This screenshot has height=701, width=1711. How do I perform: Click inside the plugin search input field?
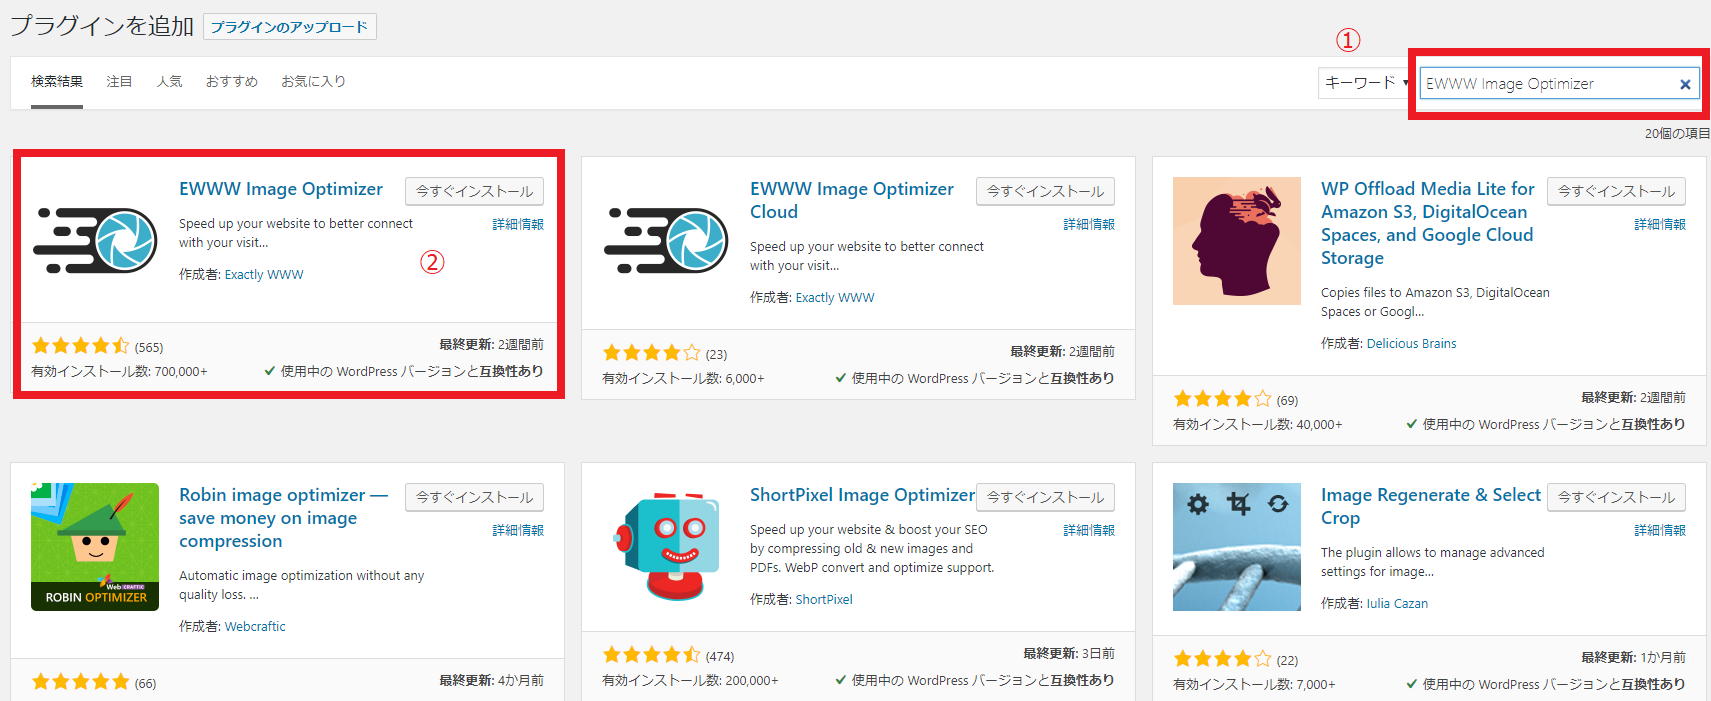tap(1545, 84)
